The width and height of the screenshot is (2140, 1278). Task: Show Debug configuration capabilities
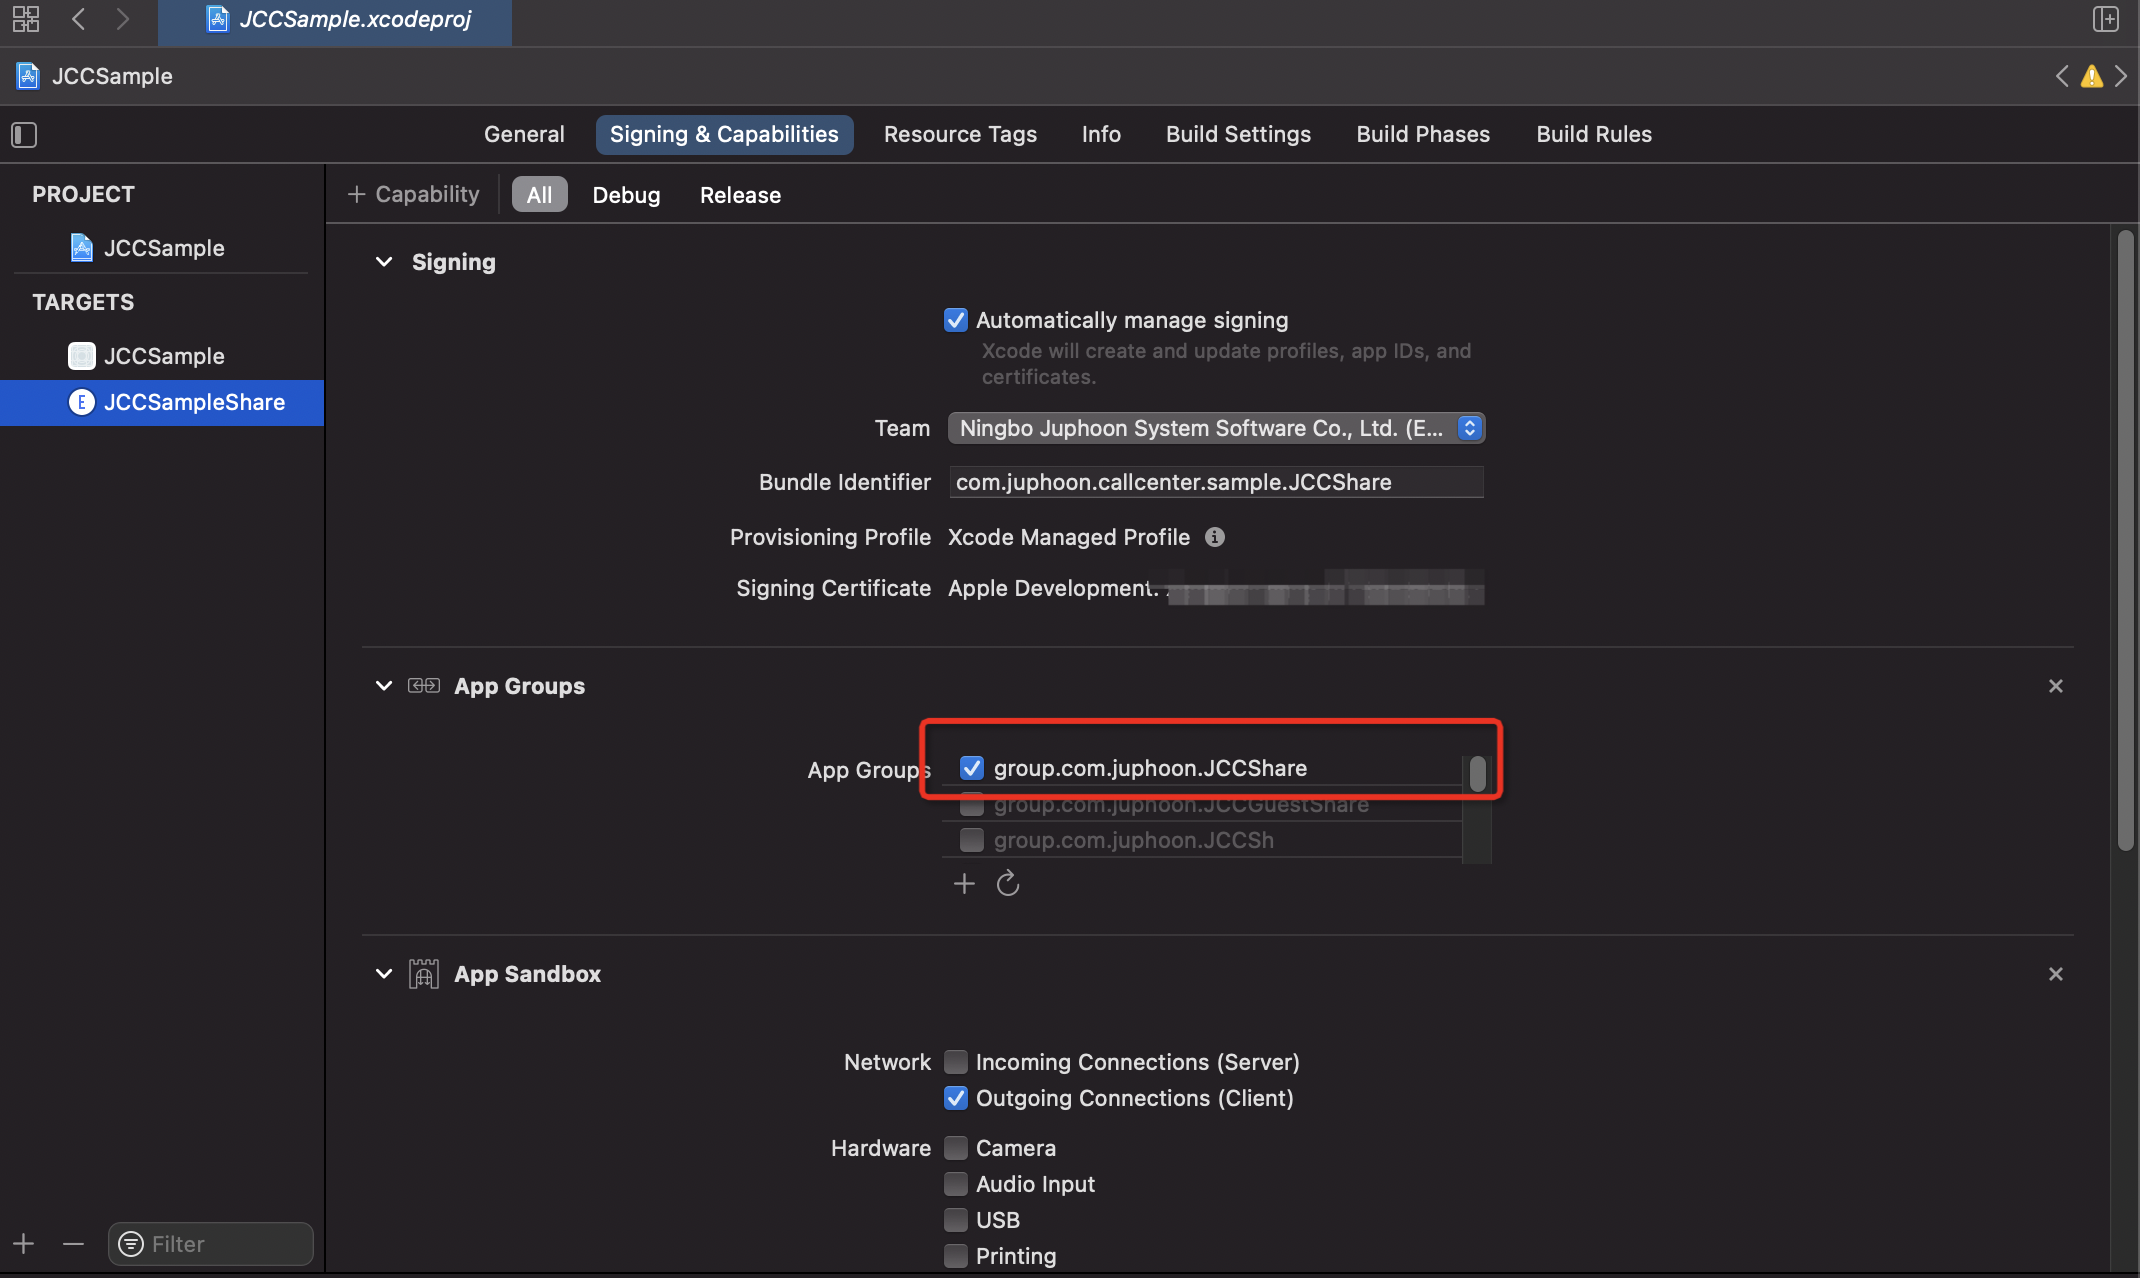tap(626, 194)
